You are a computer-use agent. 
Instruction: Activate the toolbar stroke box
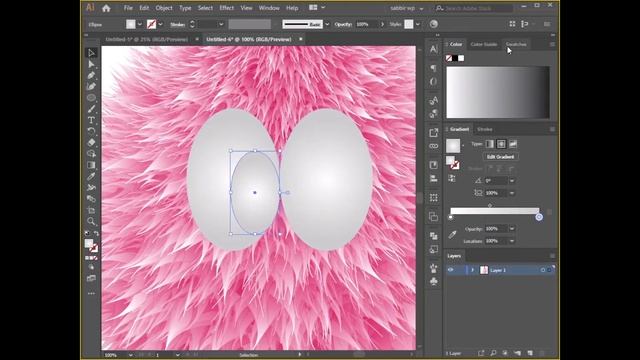pyautogui.click(x=94, y=248)
